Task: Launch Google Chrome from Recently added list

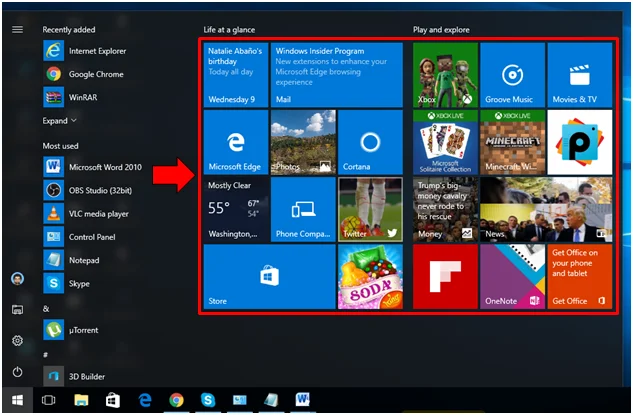Action: pyautogui.click(x=84, y=74)
